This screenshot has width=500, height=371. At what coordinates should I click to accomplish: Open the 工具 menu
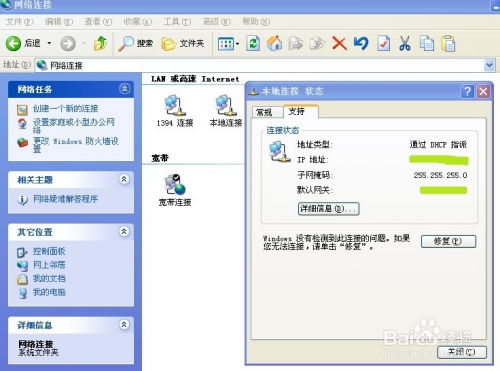(177, 22)
